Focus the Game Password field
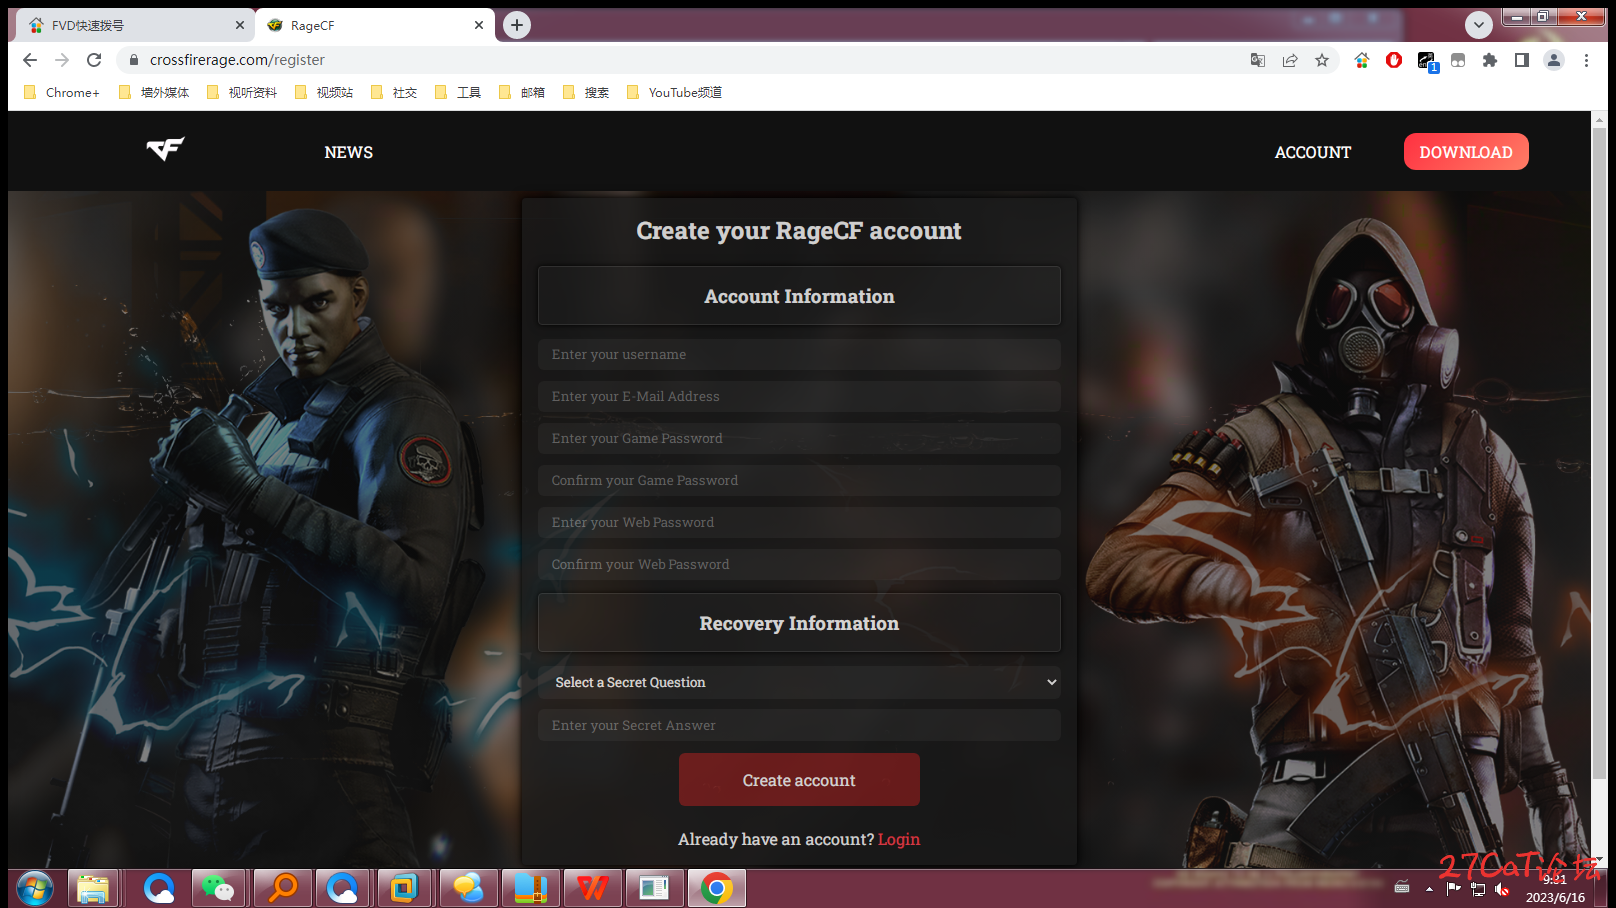Image resolution: width=1616 pixels, height=908 pixels. 799,438
